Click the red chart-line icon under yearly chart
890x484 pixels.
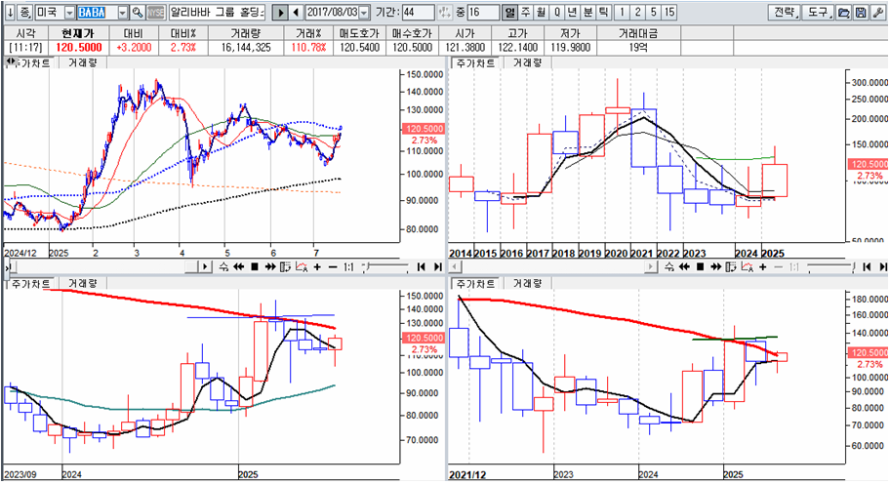pyautogui.click(x=747, y=267)
